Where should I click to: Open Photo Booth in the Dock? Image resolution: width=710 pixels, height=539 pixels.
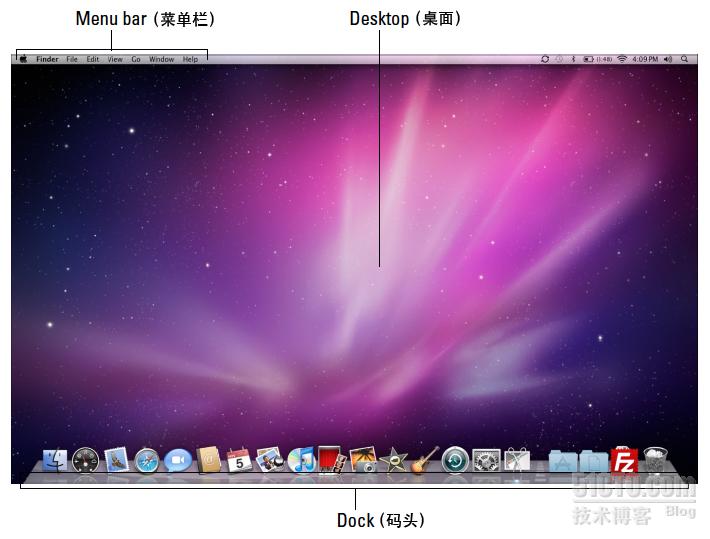(332, 460)
